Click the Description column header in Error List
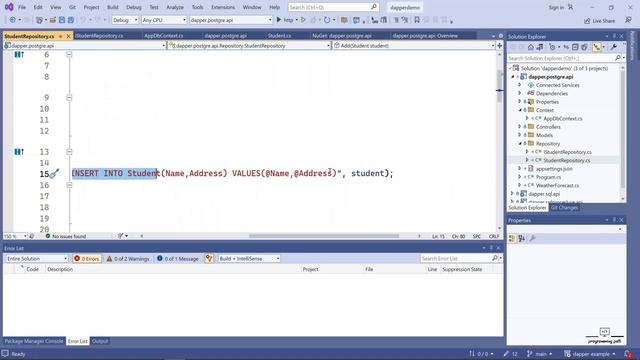This screenshot has height=360, width=640. (x=60, y=269)
